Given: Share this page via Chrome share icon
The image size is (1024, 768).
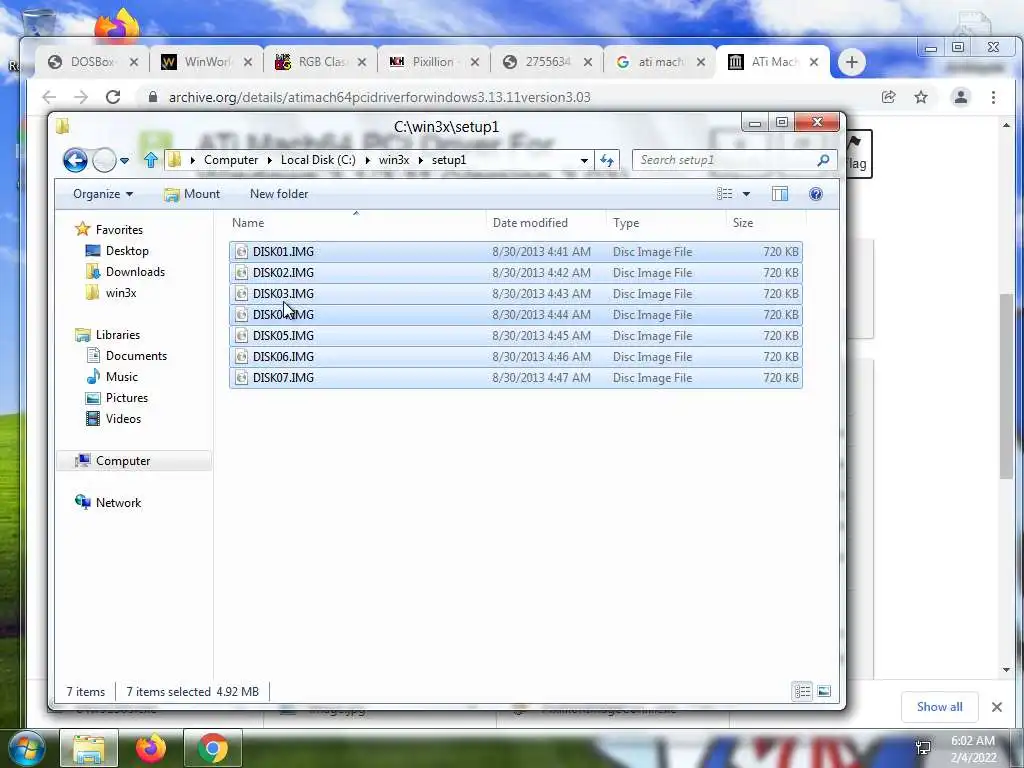Looking at the screenshot, I should [888, 97].
